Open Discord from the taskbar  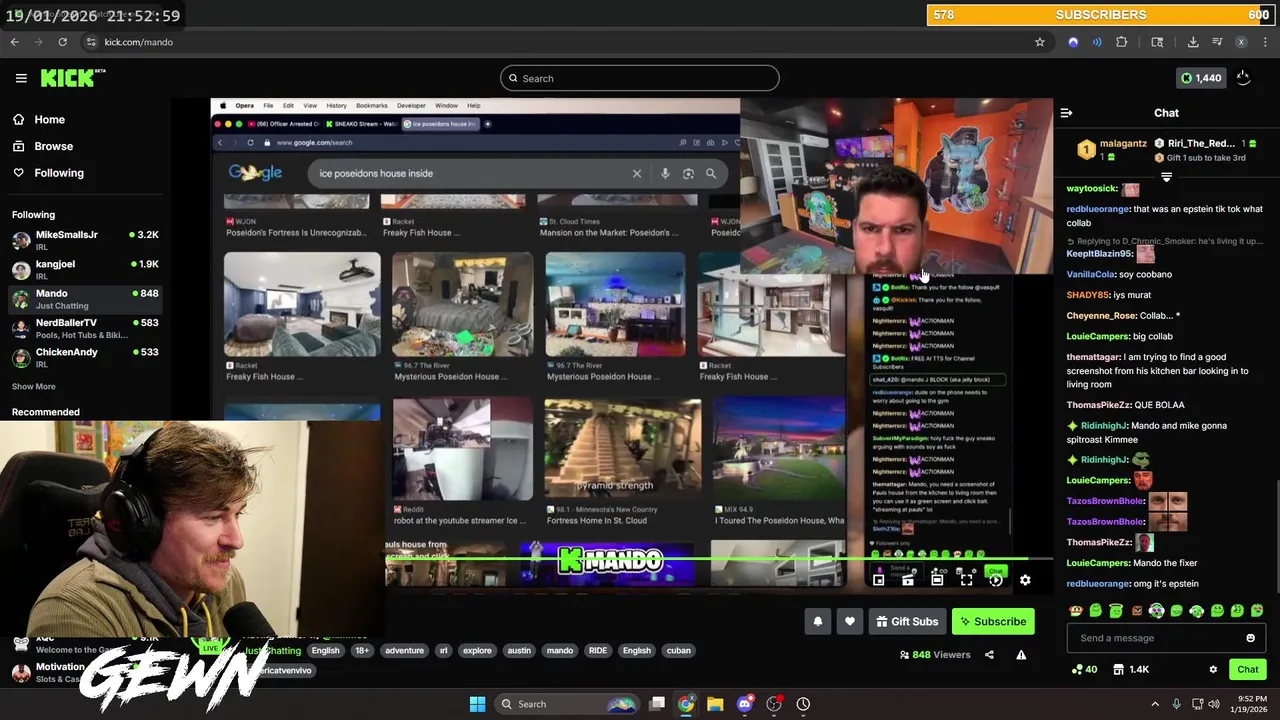[x=744, y=704]
